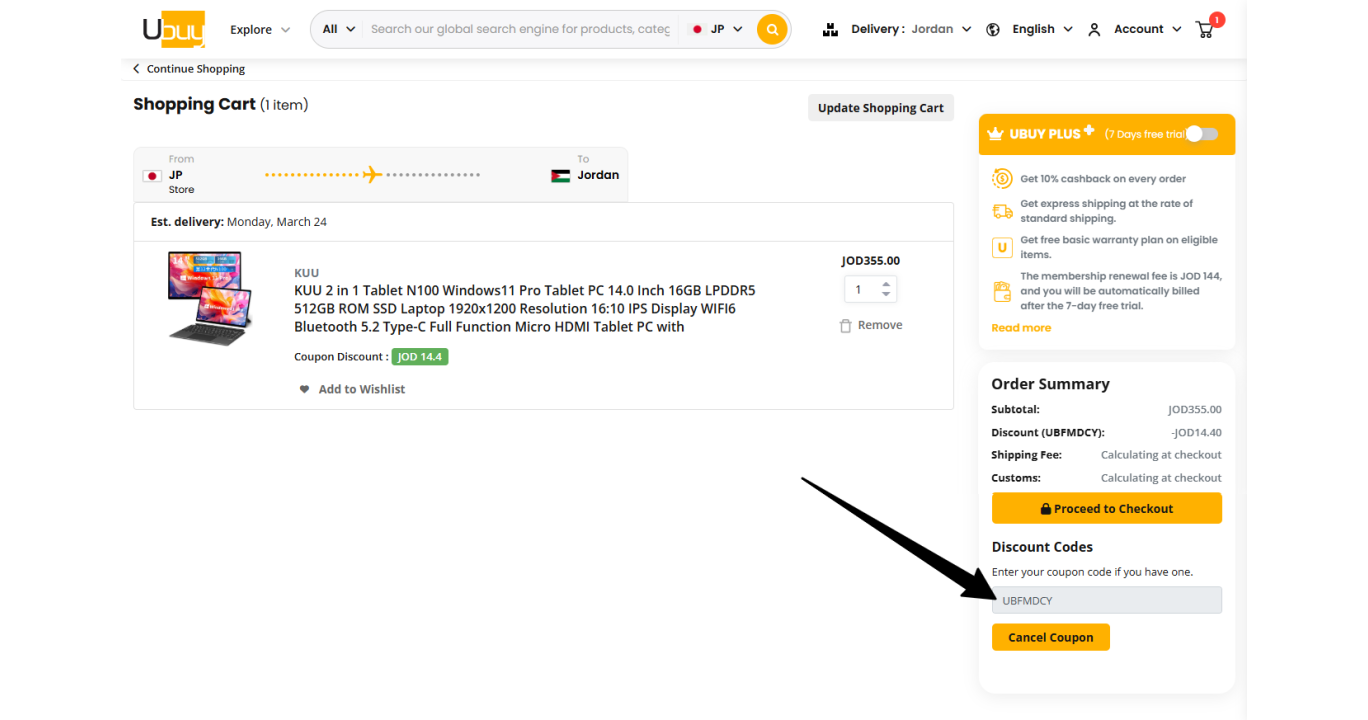
Task: Expand the Explore dropdown
Action: click(x=260, y=30)
